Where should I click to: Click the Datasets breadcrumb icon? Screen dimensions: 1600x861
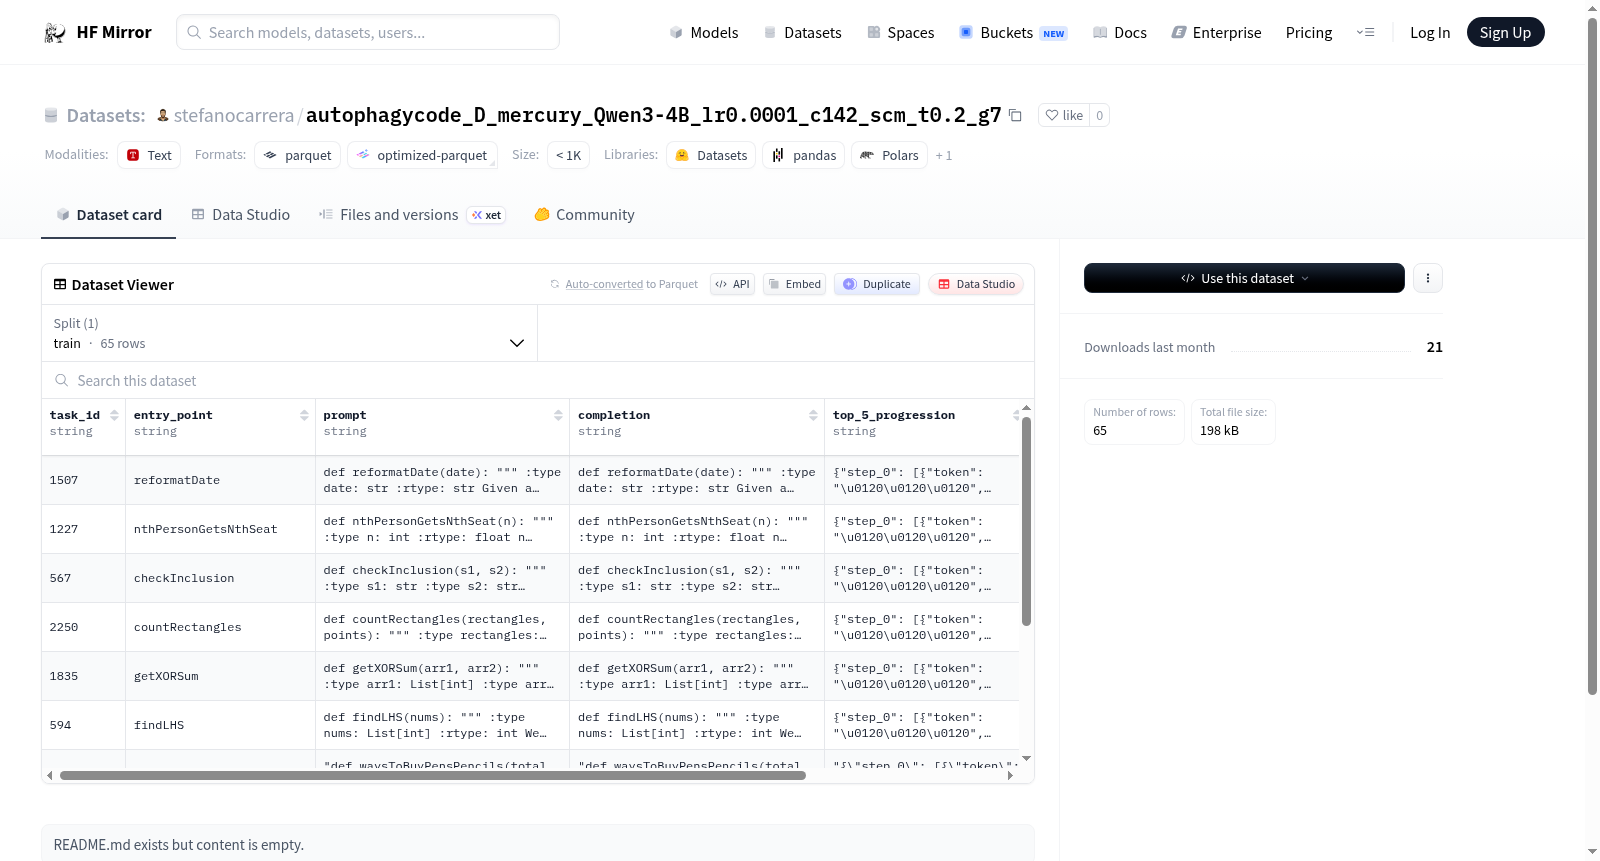tap(51, 116)
